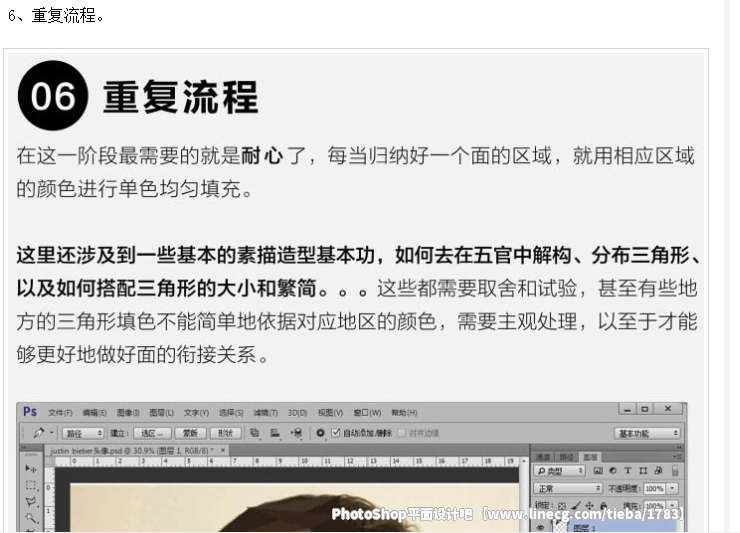Filter layers by pixel layers icon
This screenshot has width=740, height=533.
point(597,471)
